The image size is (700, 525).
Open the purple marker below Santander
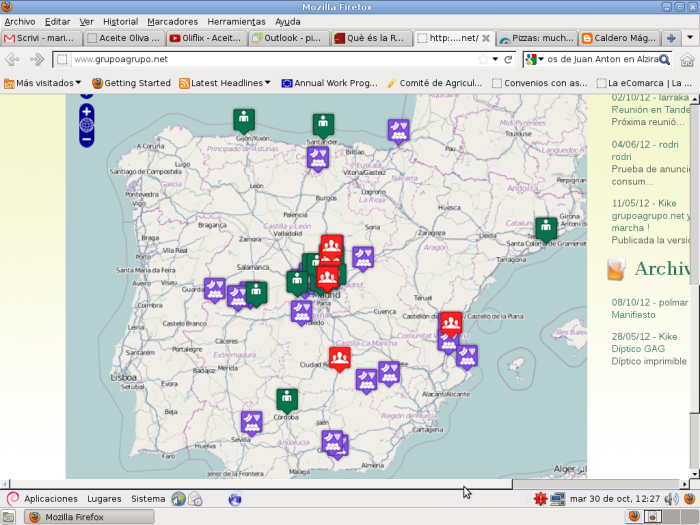coord(318,159)
